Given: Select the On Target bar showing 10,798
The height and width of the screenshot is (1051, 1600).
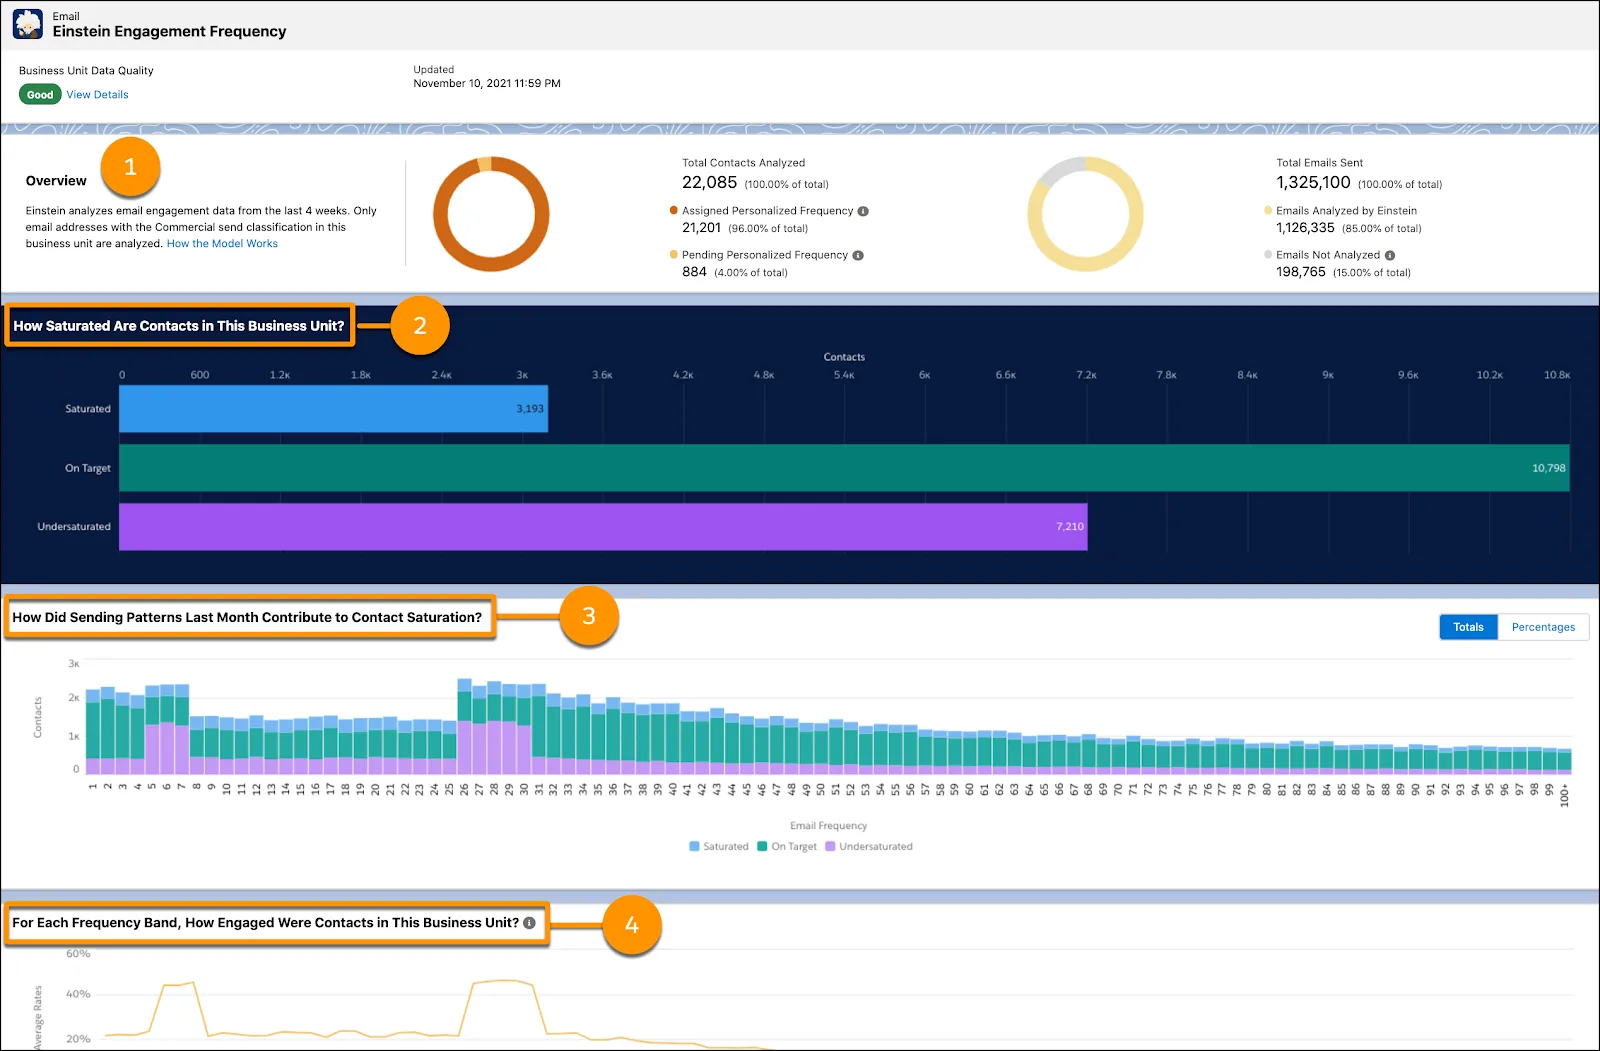Looking at the screenshot, I should 844,468.
